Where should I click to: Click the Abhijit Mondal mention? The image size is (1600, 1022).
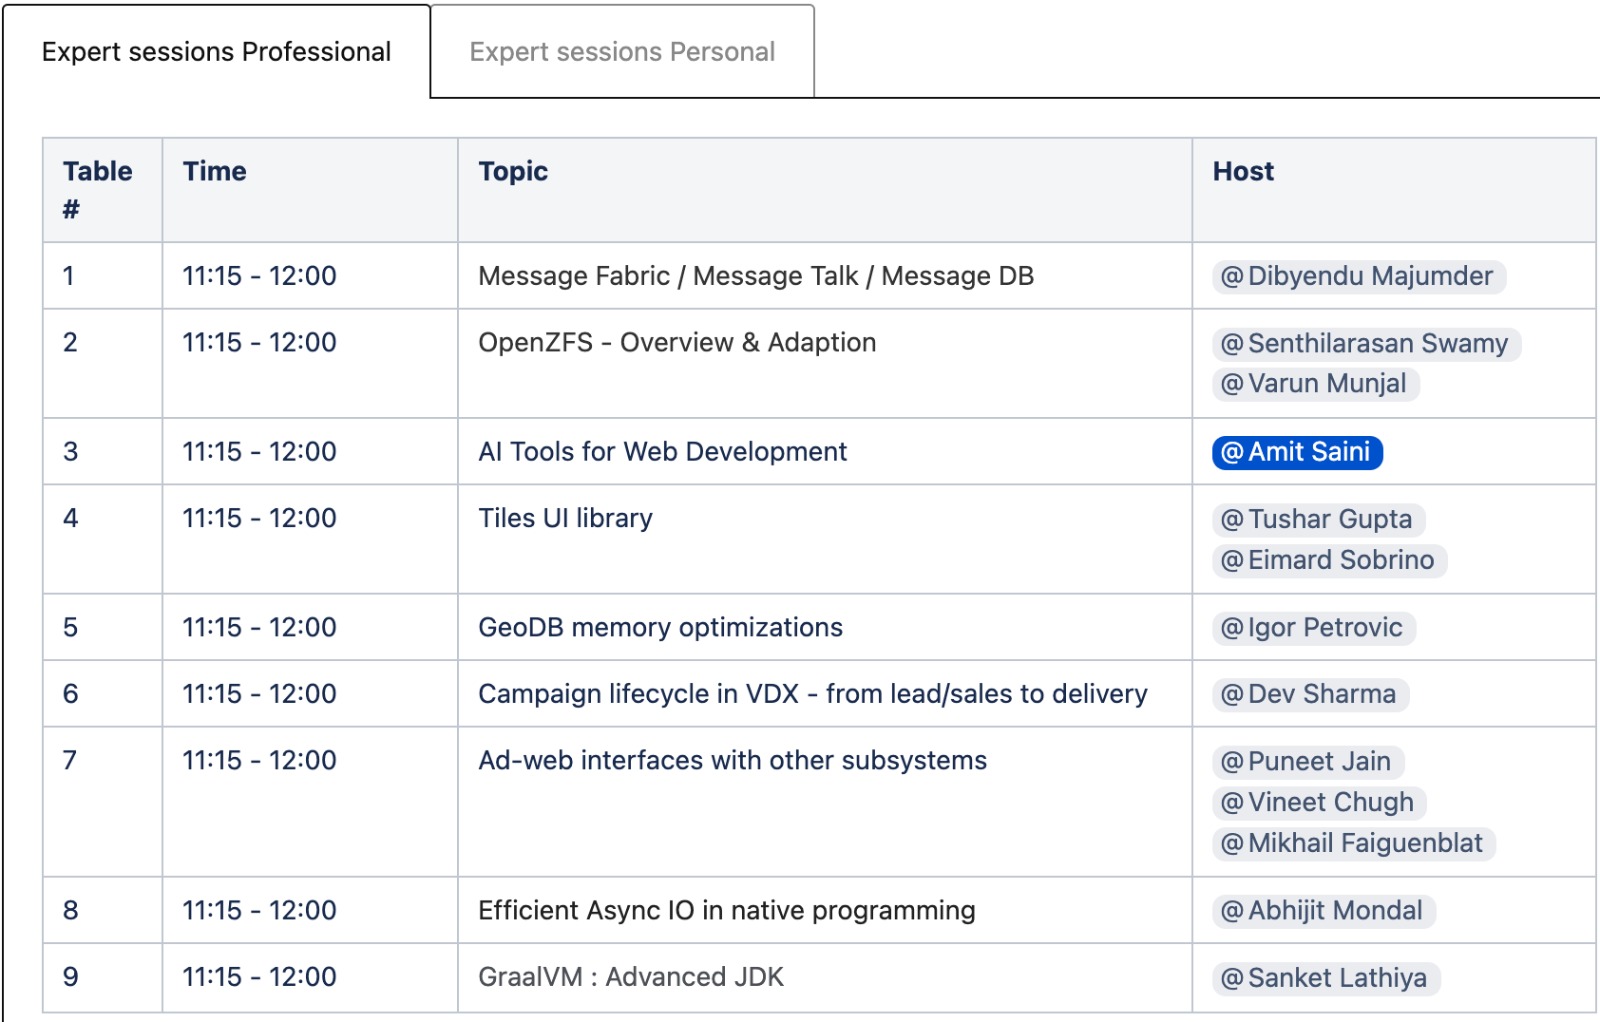(x=1323, y=911)
